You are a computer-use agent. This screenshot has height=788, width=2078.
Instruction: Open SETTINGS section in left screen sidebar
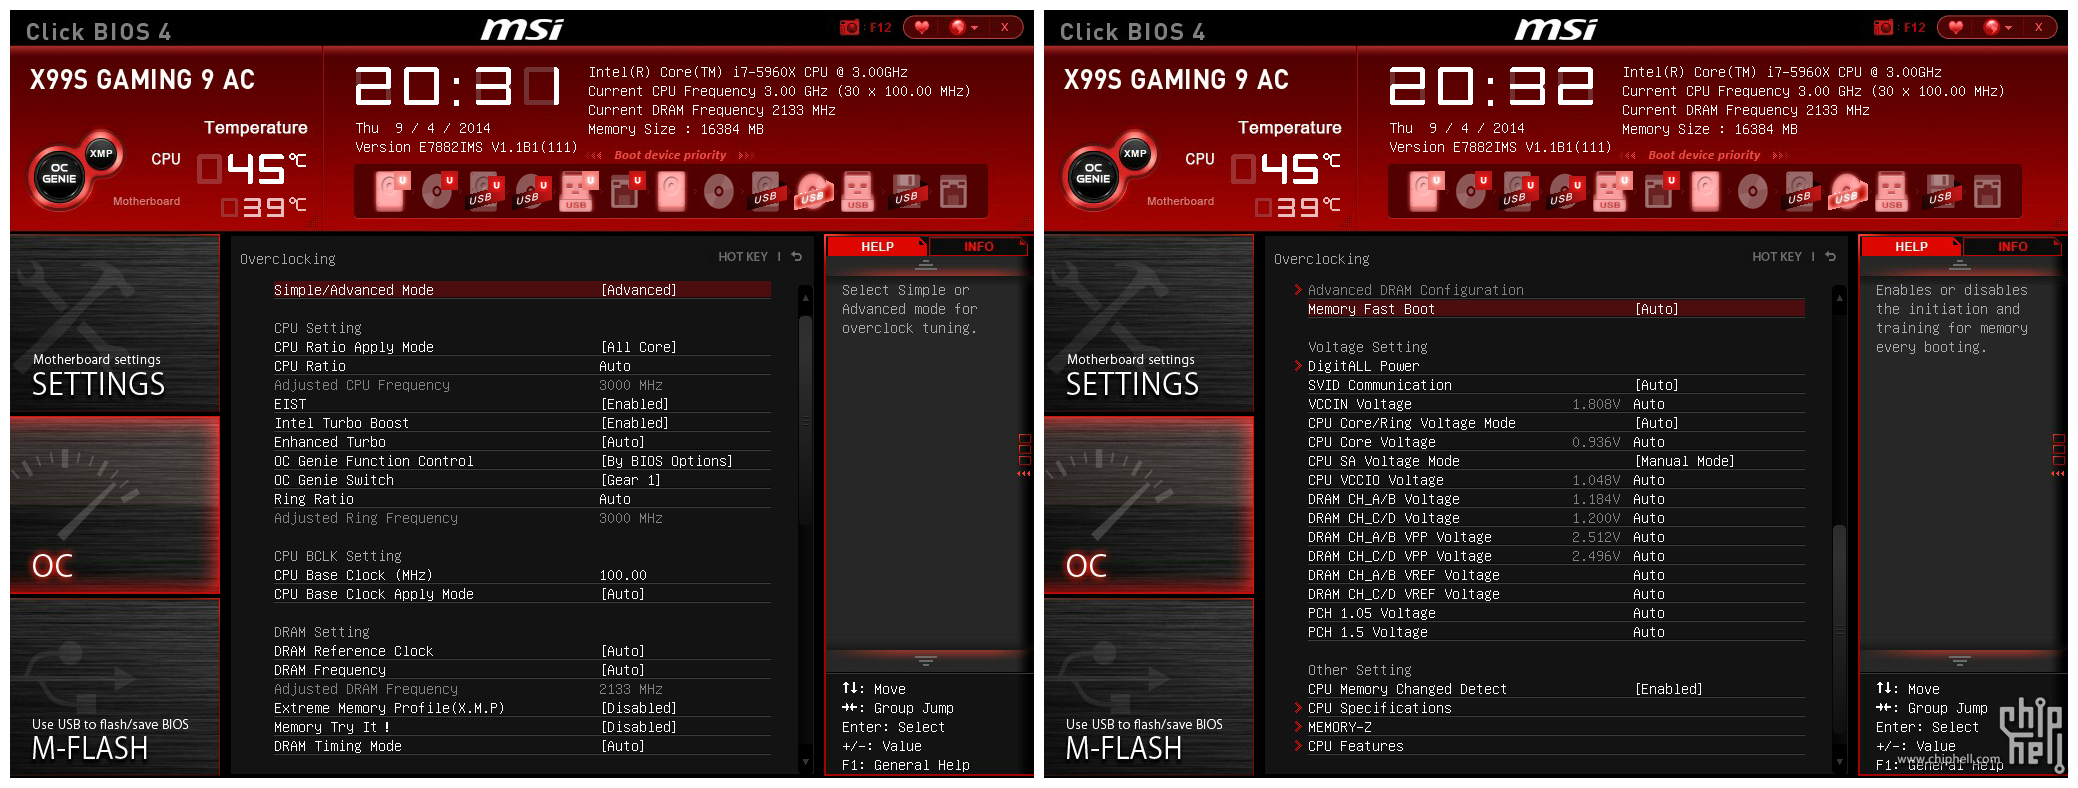coord(115,324)
